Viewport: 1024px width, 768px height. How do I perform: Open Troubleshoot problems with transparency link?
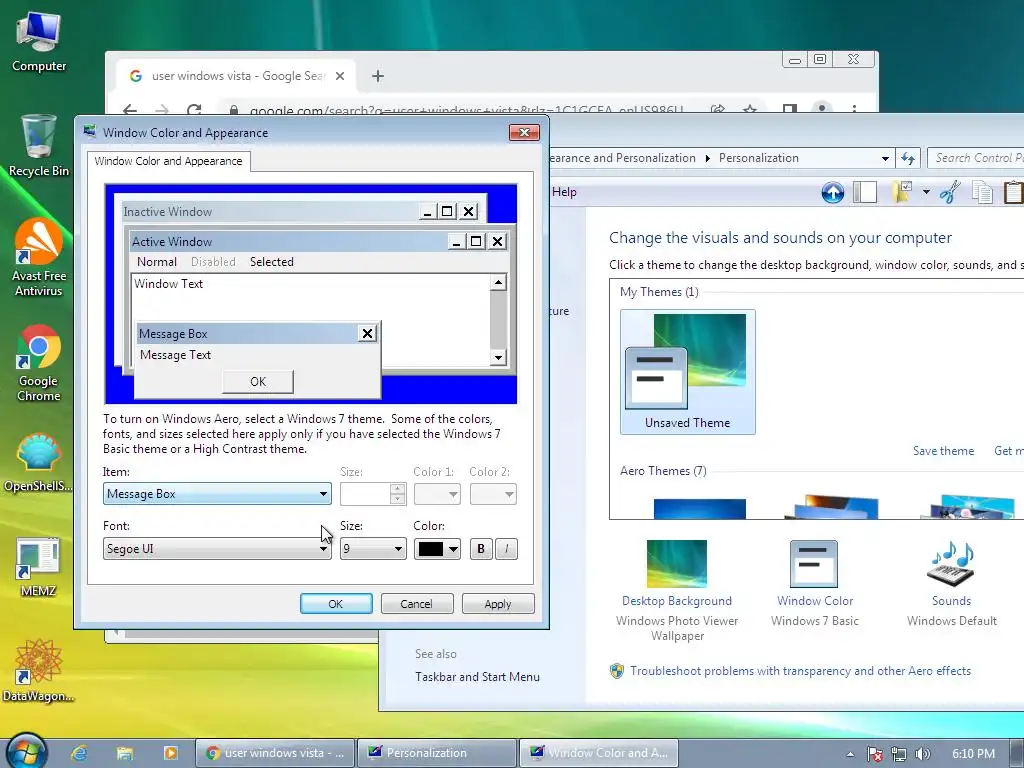click(x=800, y=671)
